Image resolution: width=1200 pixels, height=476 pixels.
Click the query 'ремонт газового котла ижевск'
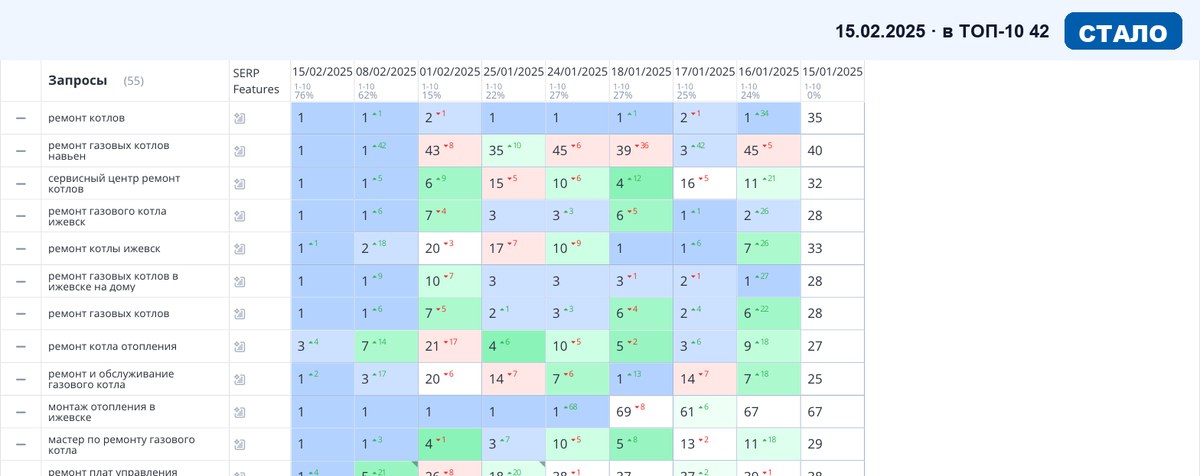[x=107, y=216]
